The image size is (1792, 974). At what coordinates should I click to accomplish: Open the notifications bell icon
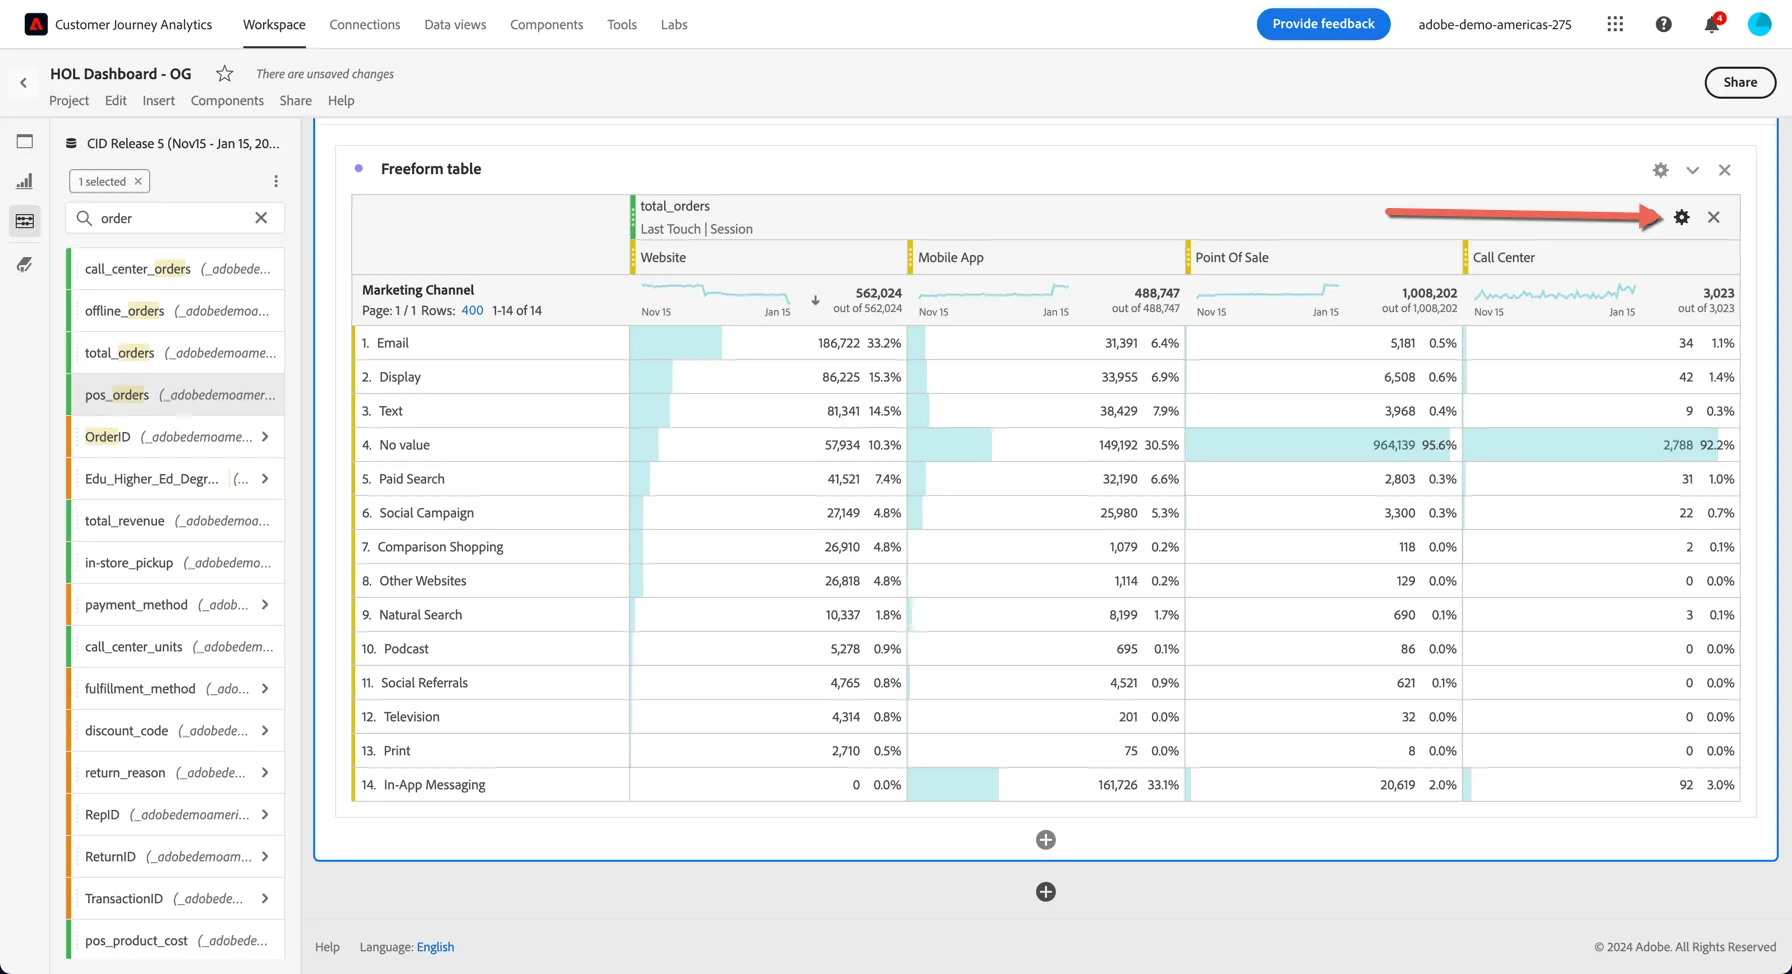[1712, 24]
